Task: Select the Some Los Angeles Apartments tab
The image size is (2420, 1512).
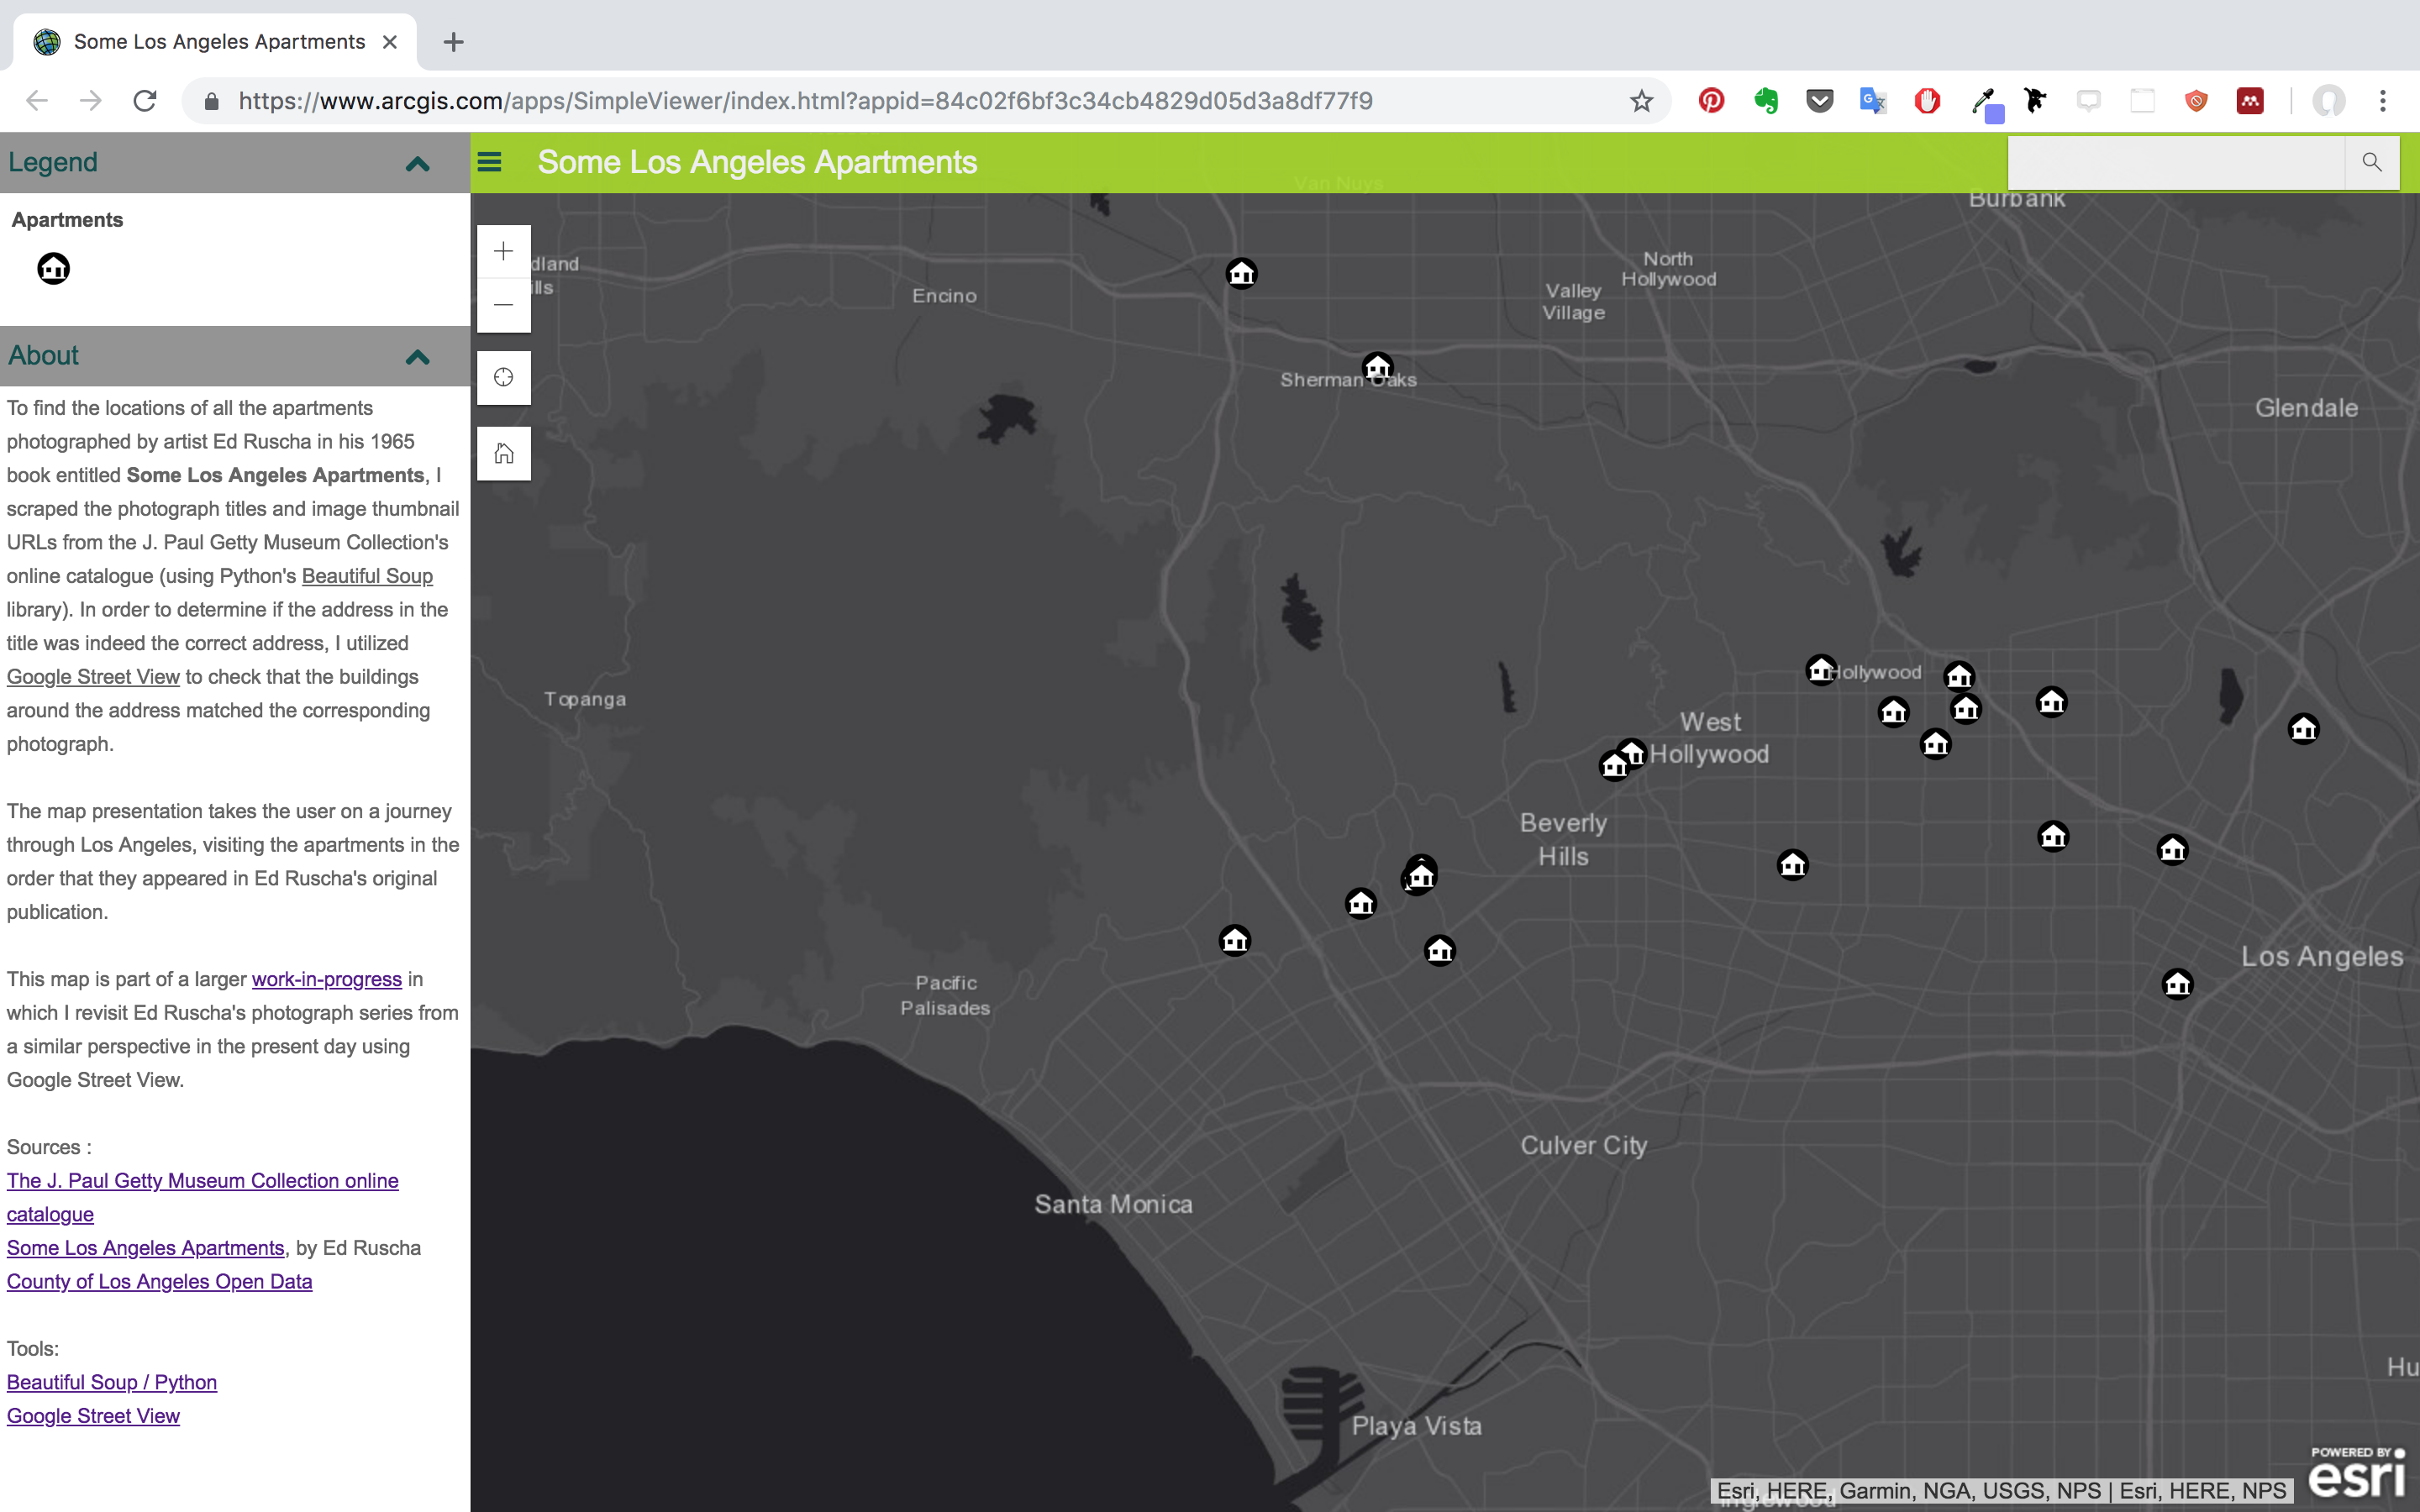Action: click(x=219, y=42)
